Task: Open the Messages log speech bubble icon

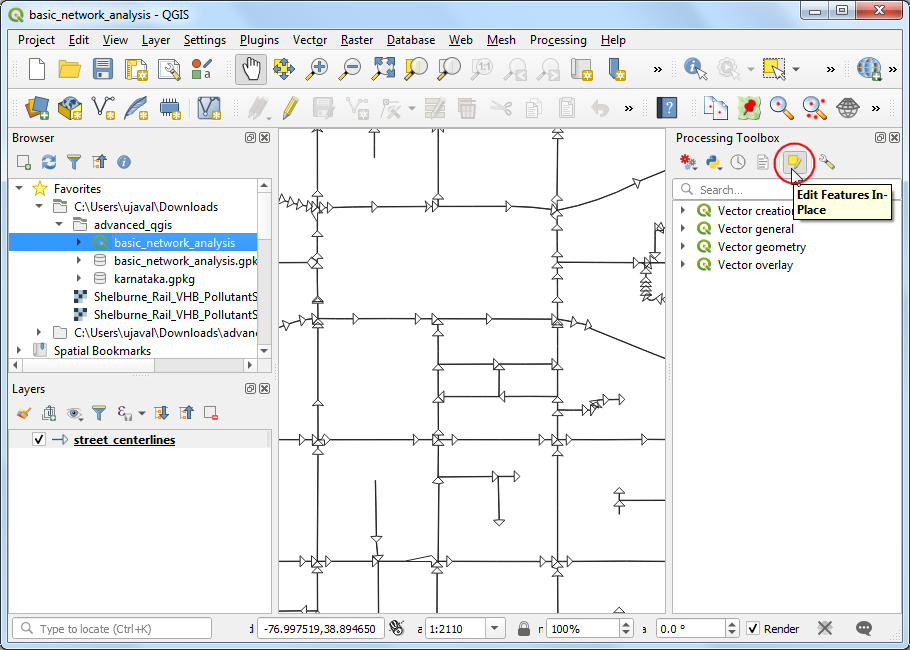Action: tap(864, 628)
